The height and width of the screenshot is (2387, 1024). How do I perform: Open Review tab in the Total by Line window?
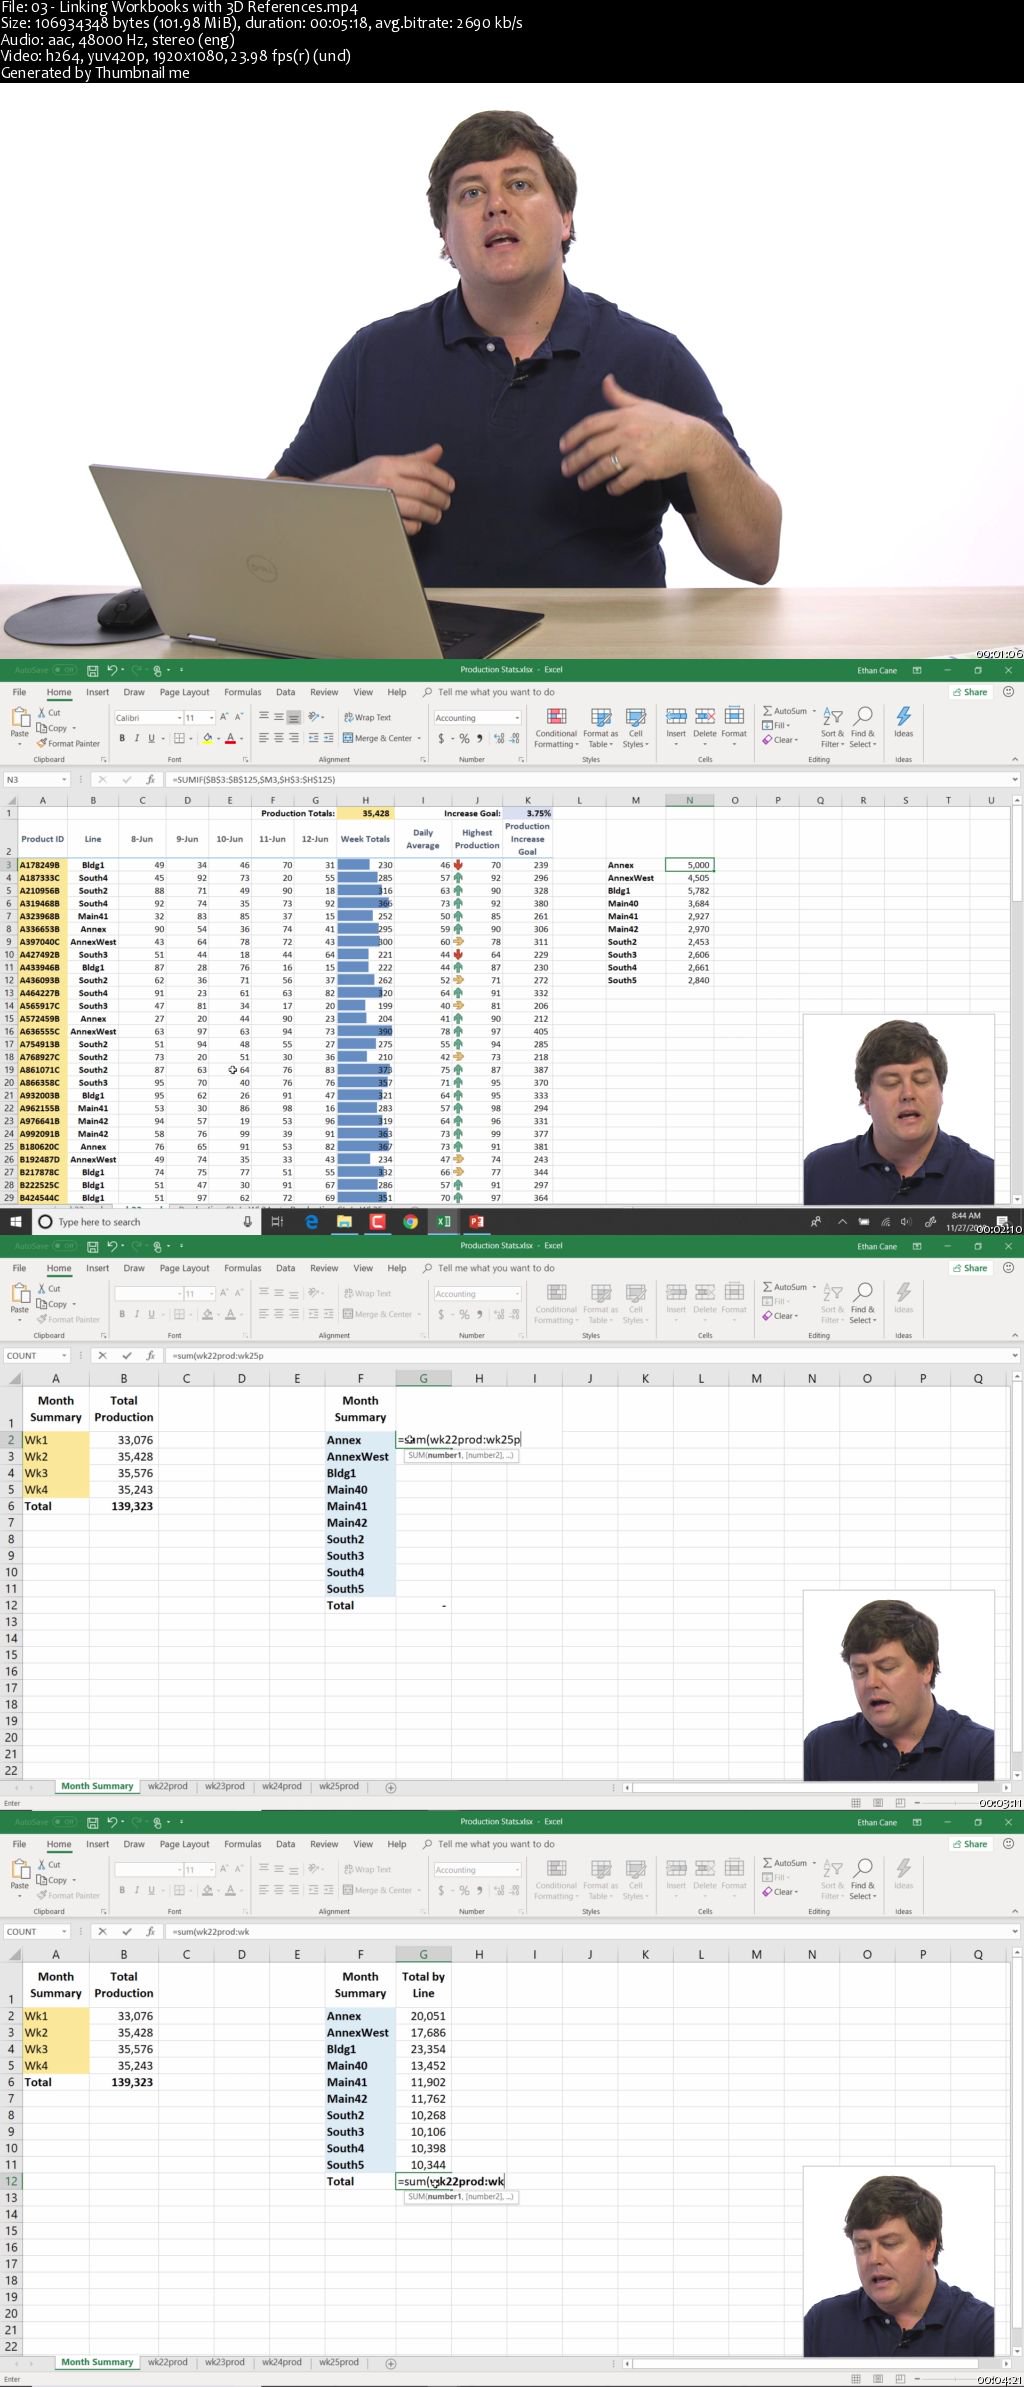(324, 1844)
